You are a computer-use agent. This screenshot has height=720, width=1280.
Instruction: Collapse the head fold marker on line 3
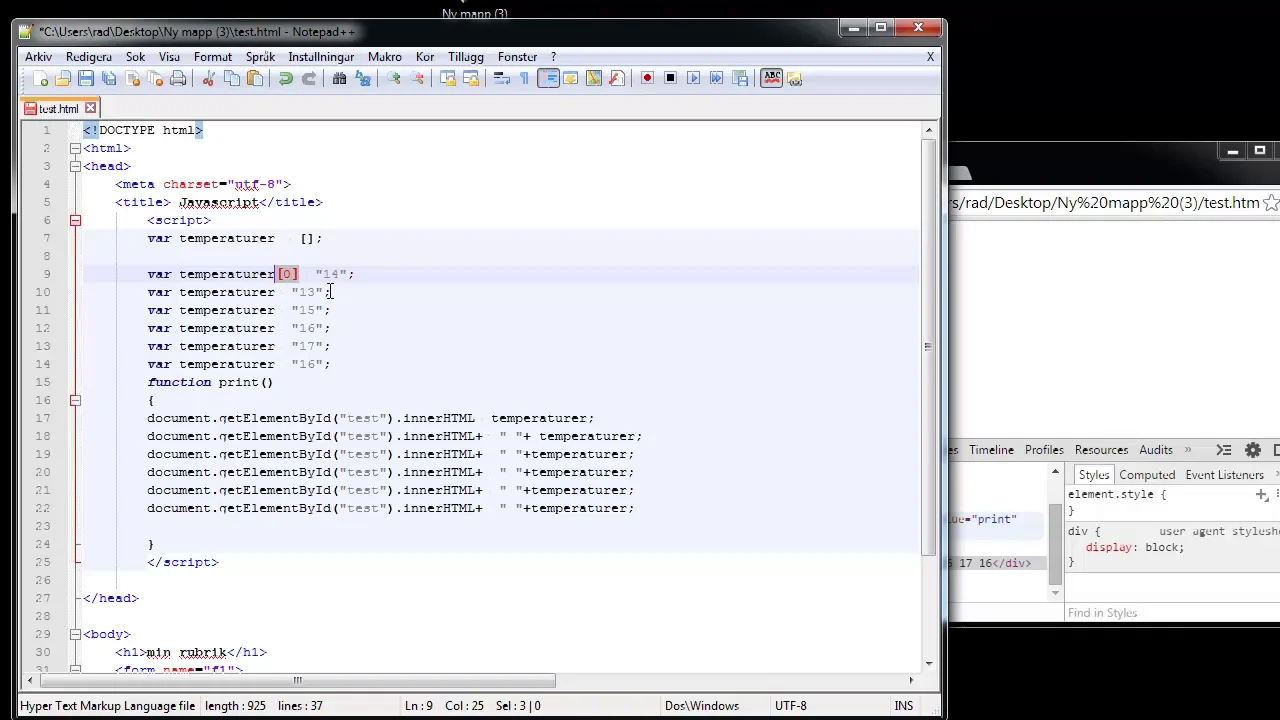(x=75, y=166)
